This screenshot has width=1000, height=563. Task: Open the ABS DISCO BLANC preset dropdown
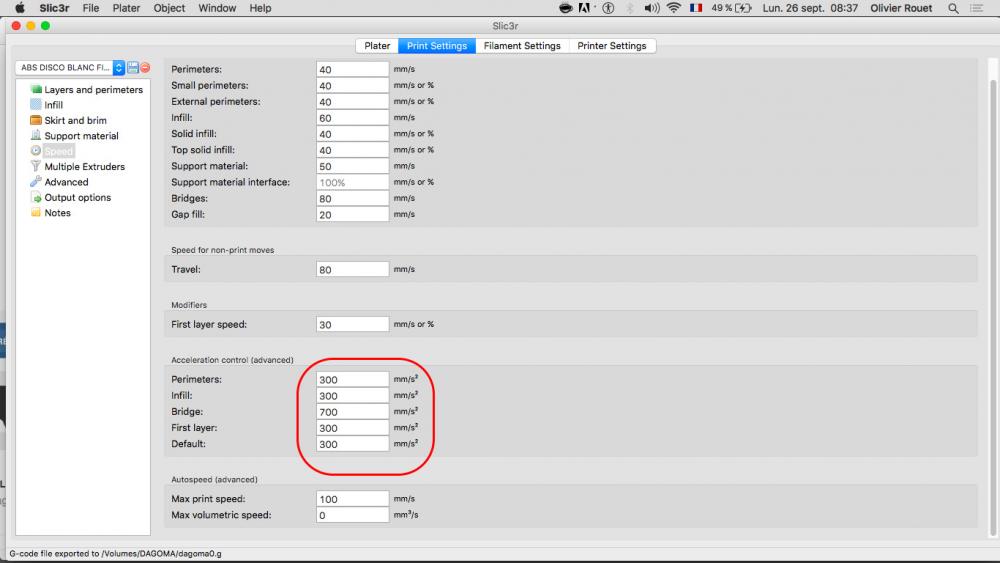(70, 68)
